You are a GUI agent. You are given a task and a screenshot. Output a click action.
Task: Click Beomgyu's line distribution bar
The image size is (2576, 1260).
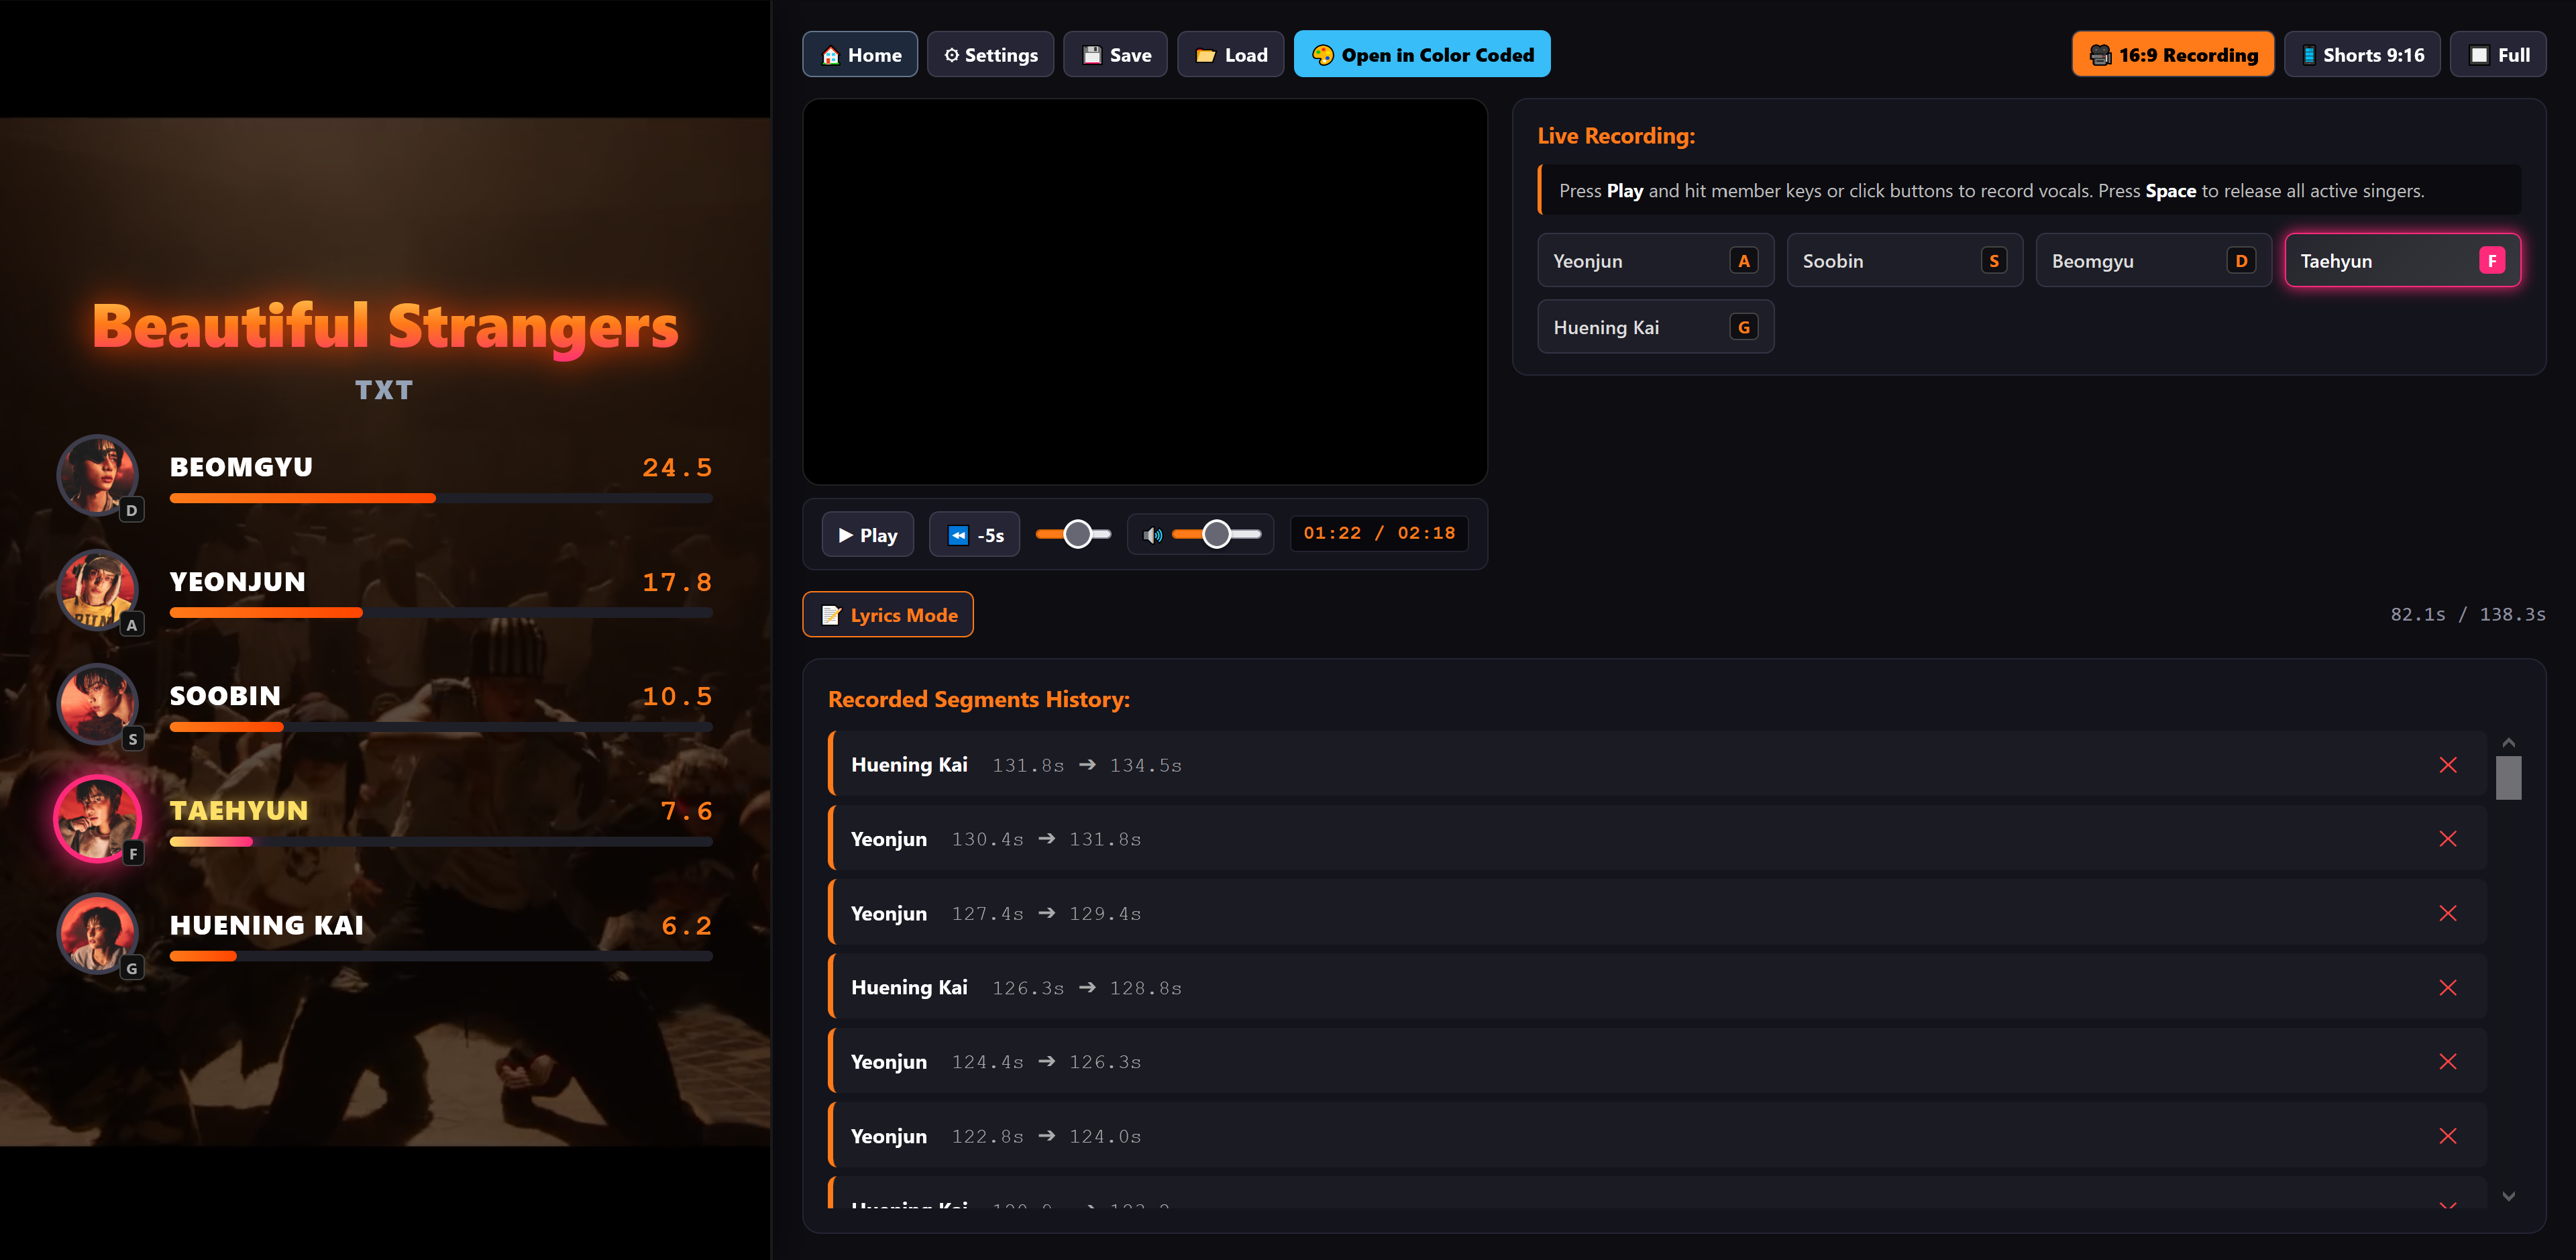[441, 498]
